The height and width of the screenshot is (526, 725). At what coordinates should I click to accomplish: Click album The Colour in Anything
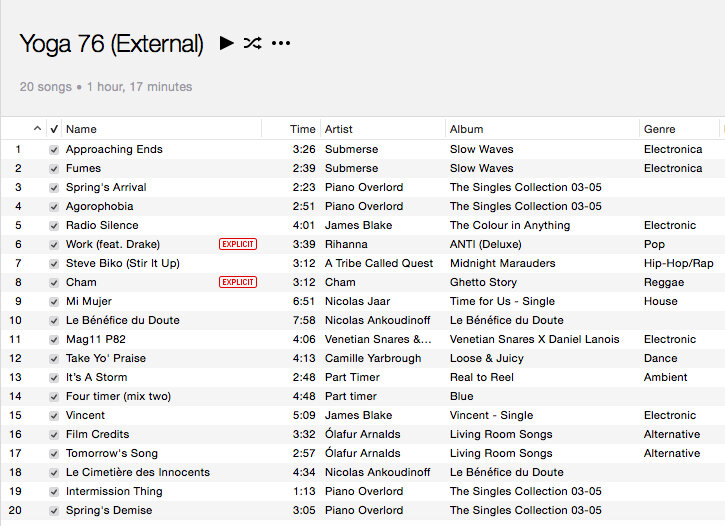(x=510, y=225)
